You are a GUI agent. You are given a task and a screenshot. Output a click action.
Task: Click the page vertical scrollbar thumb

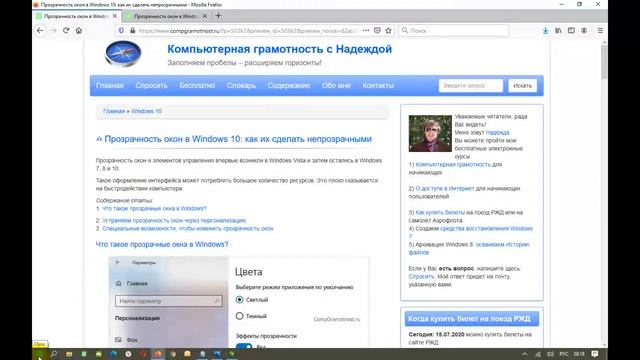[604, 62]
